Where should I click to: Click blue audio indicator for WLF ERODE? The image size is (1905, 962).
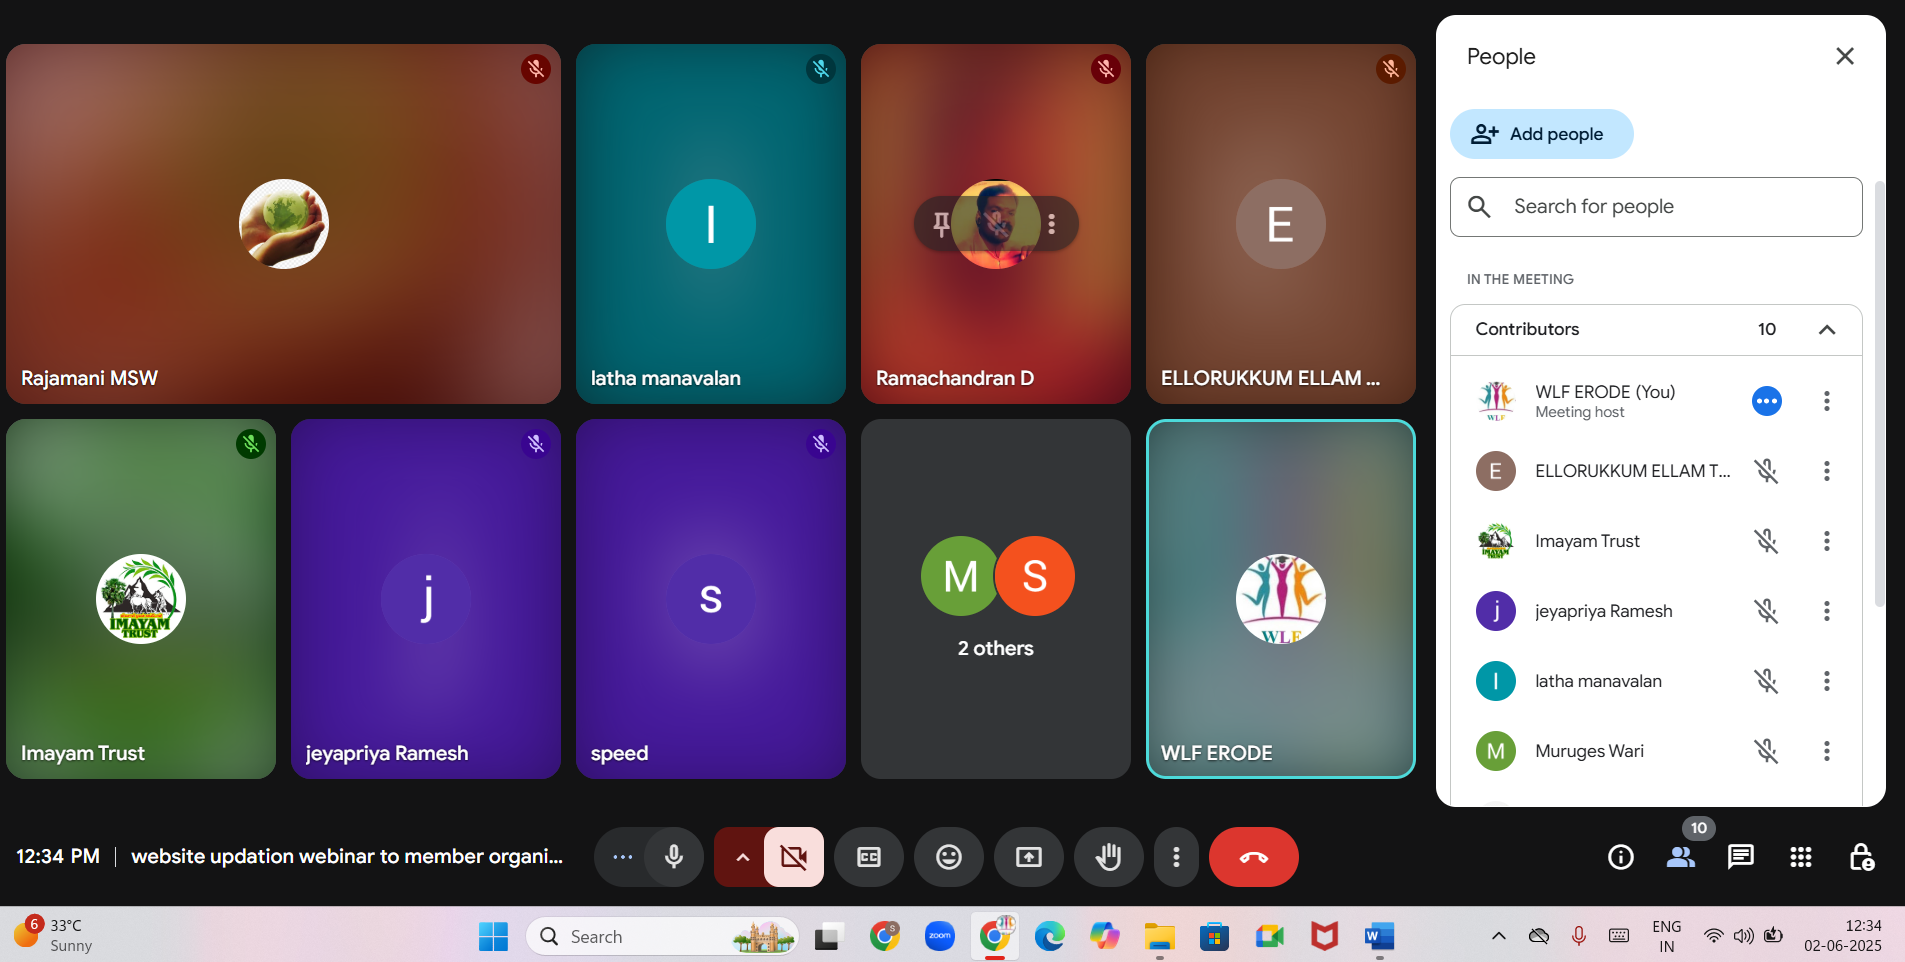1767,401
